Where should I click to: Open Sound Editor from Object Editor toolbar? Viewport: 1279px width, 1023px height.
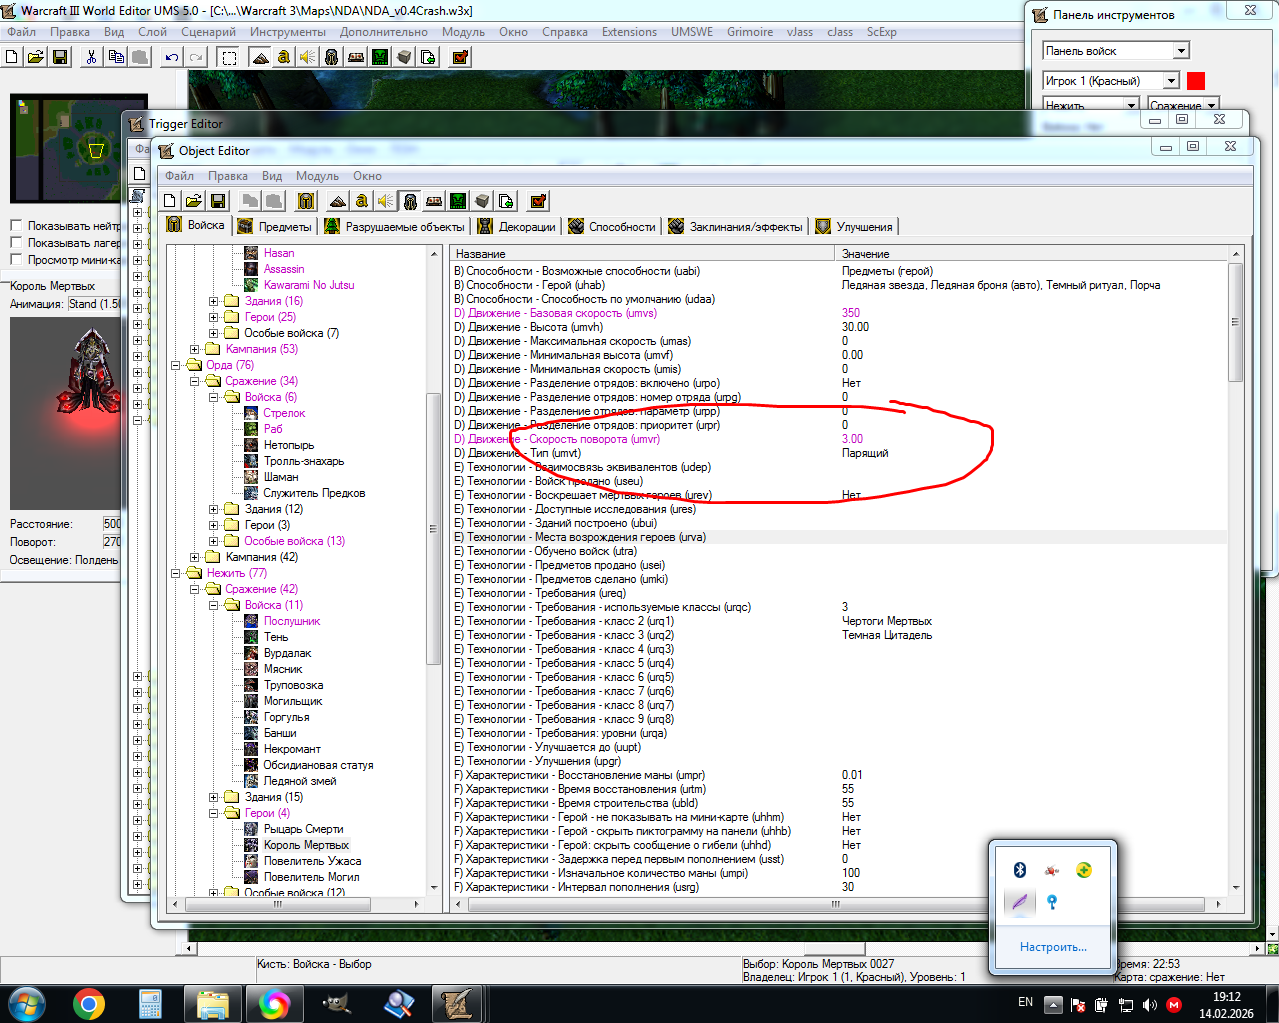[x=386, y=201]
